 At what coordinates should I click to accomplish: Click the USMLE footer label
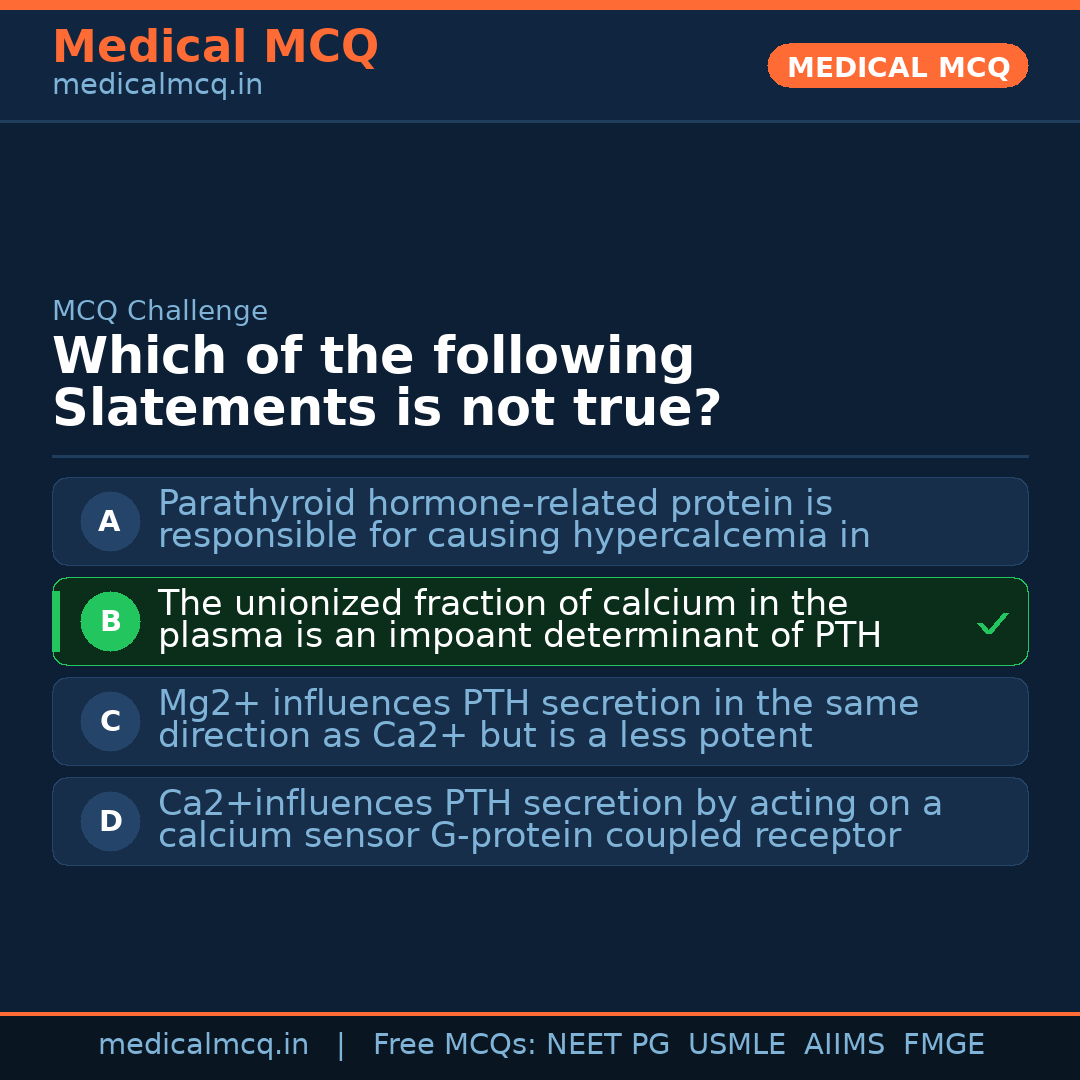click(x=736, y=1045)
